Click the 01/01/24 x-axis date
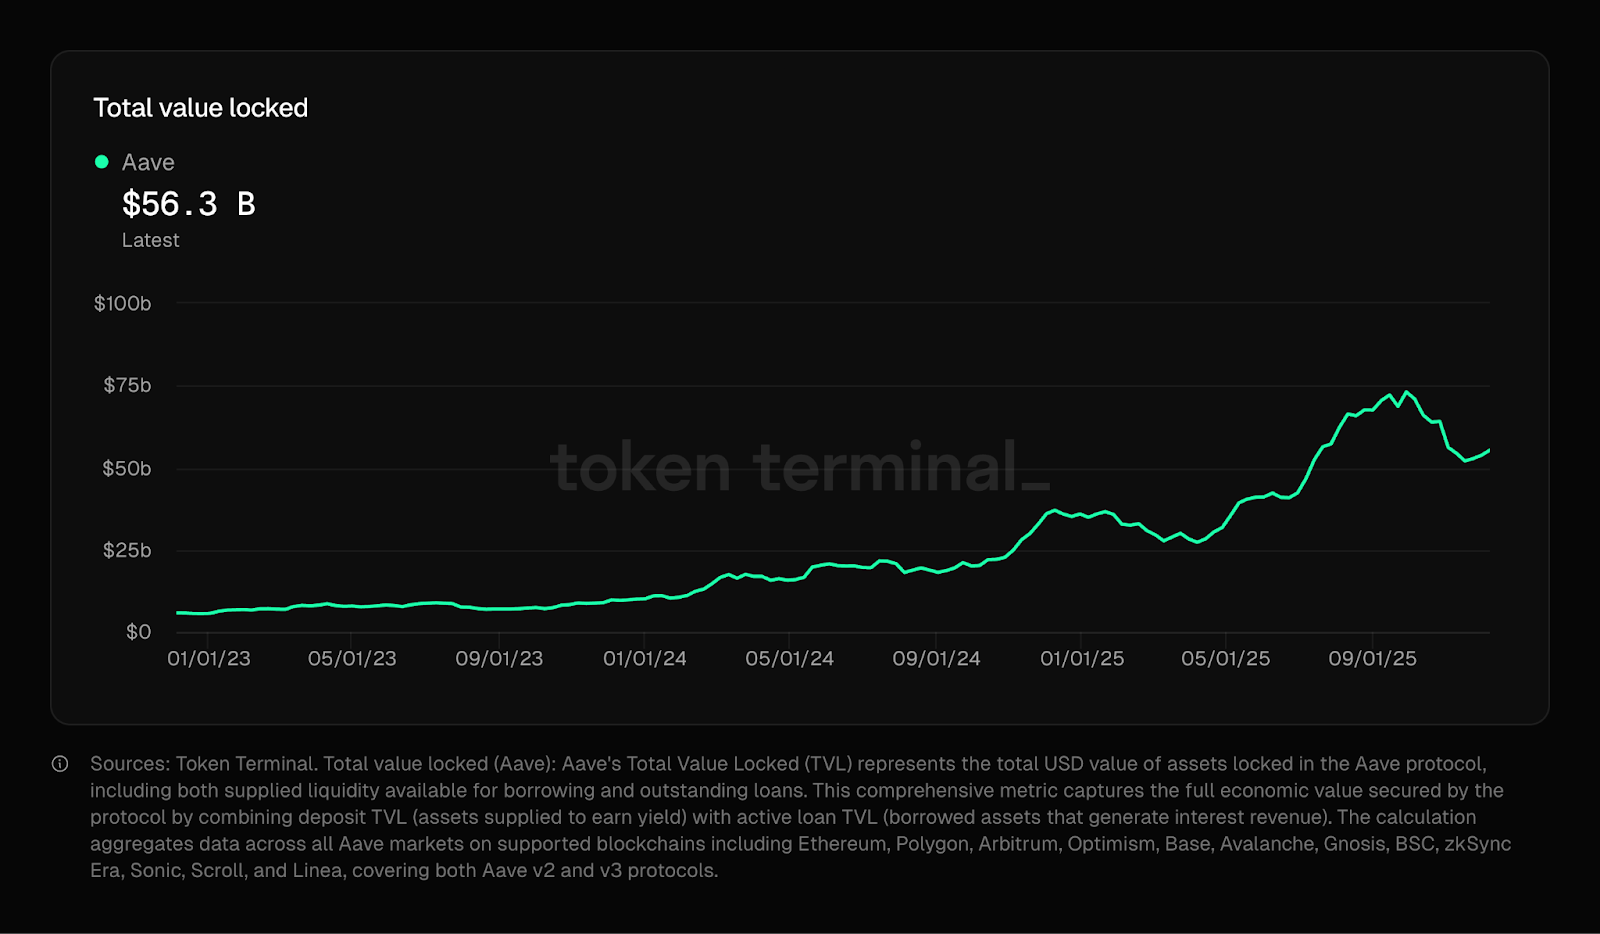1600x934 pixels. tap(644, 658)
